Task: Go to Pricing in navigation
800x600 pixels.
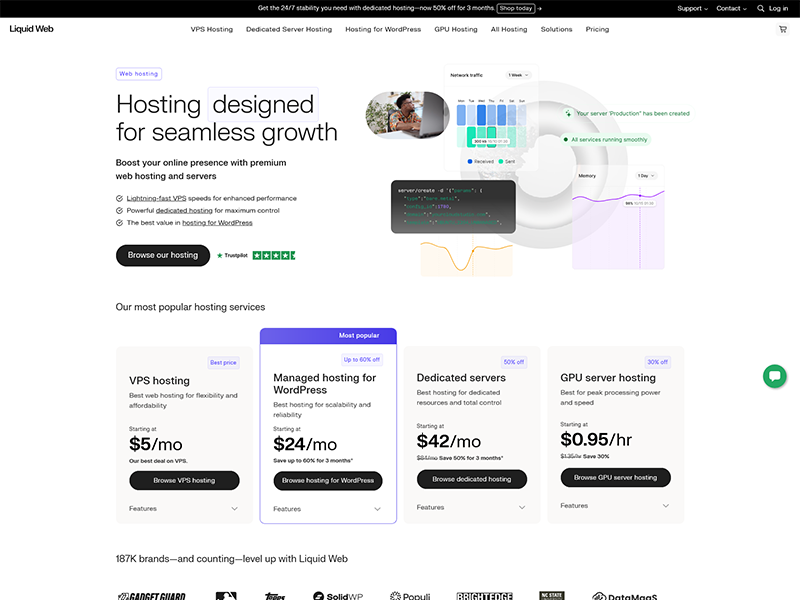Action: pos(597,30)
